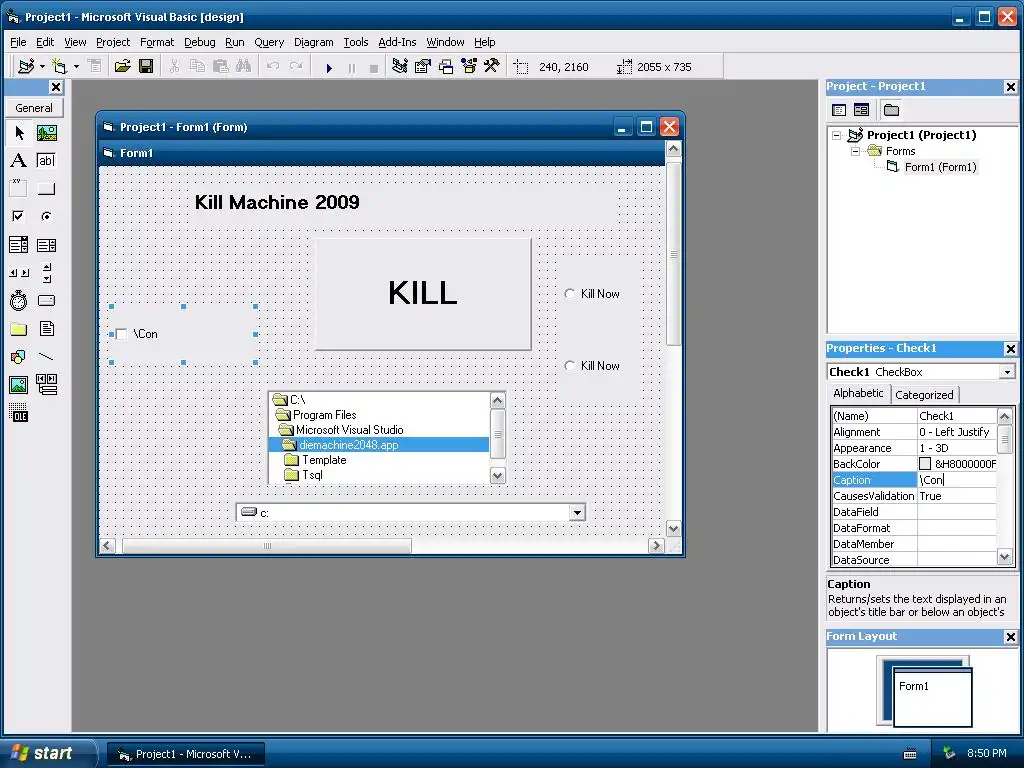Open the Add Project dropdown arrow
This screenshot has height=768, width=1024.
coord(42,66)
